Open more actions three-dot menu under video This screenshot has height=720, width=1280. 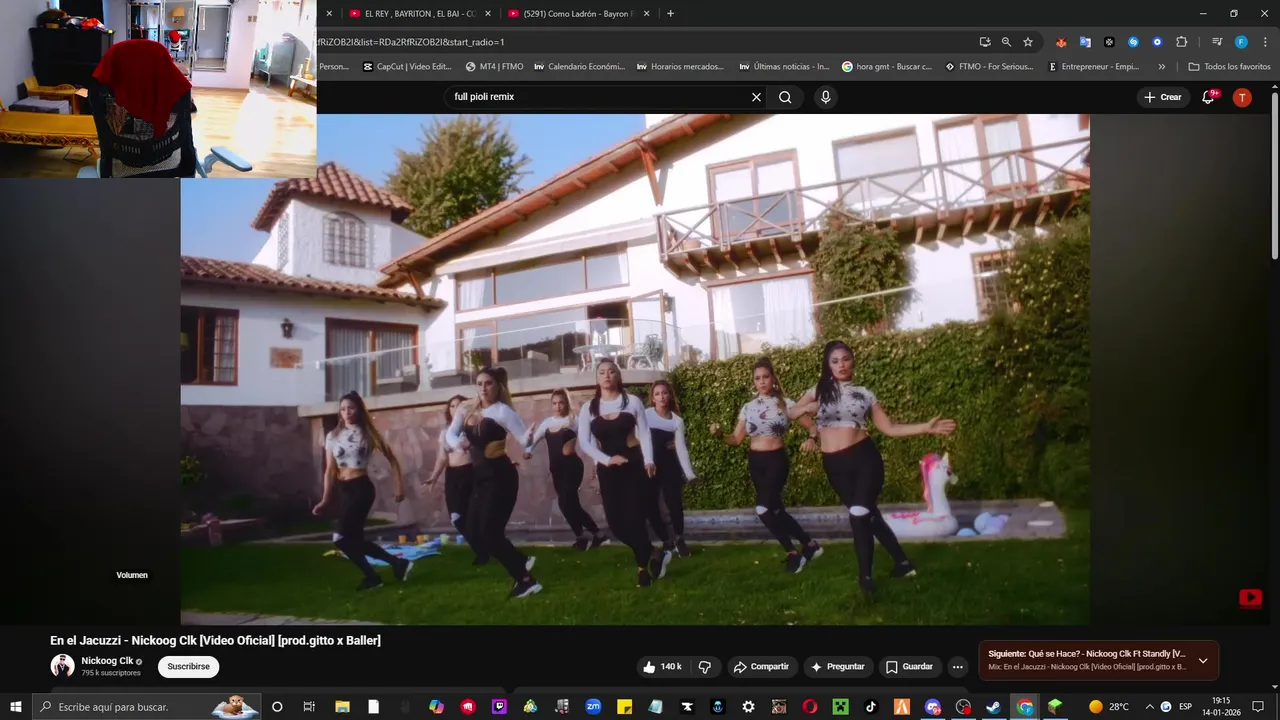[x=957, y=667]
